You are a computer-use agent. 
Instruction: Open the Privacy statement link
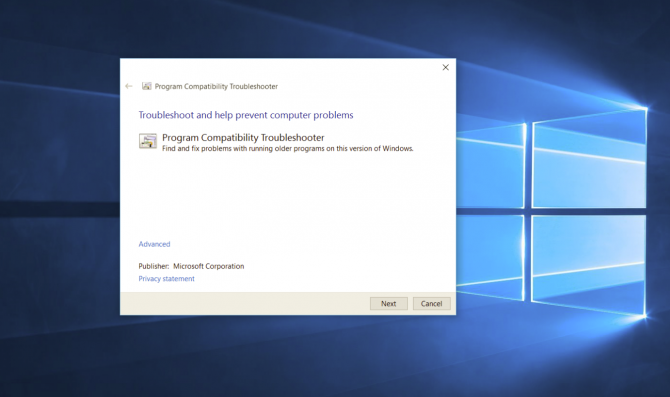click(x=166, y=279)
